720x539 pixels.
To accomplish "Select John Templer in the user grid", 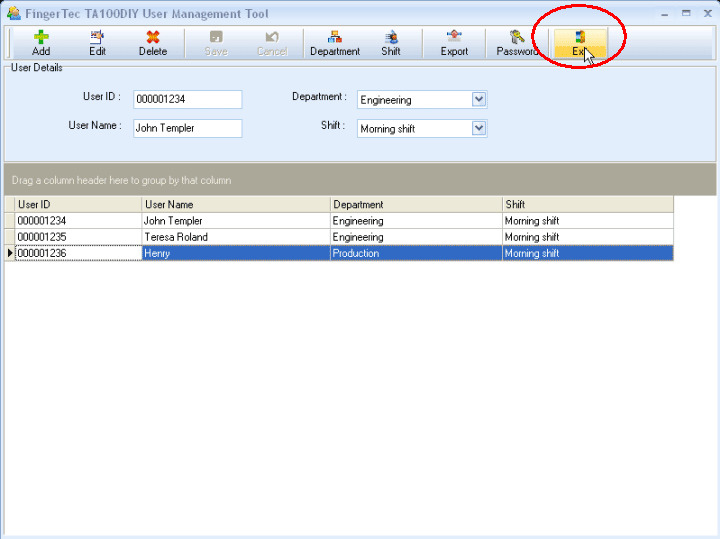I will (236, 221).
